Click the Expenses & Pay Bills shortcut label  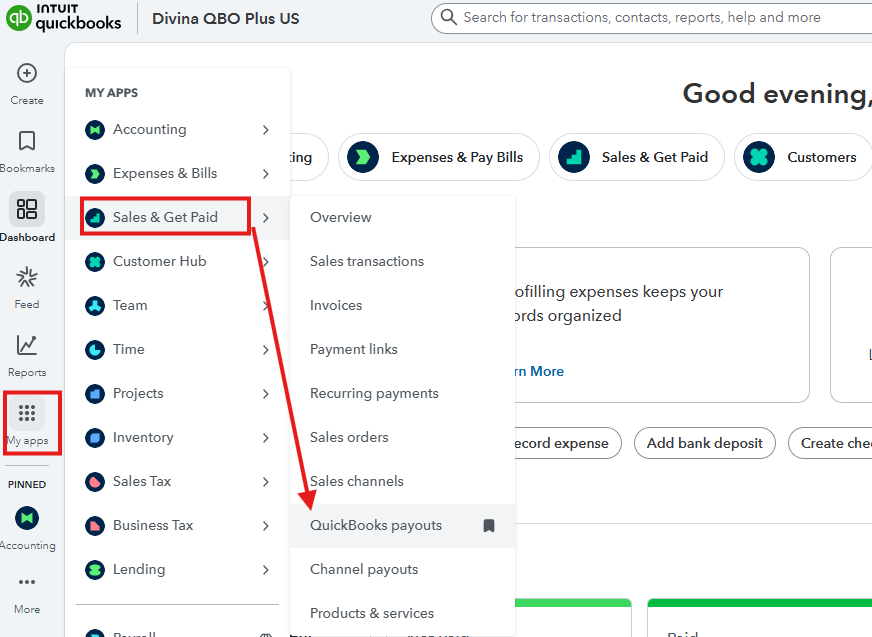coord(457,157)
